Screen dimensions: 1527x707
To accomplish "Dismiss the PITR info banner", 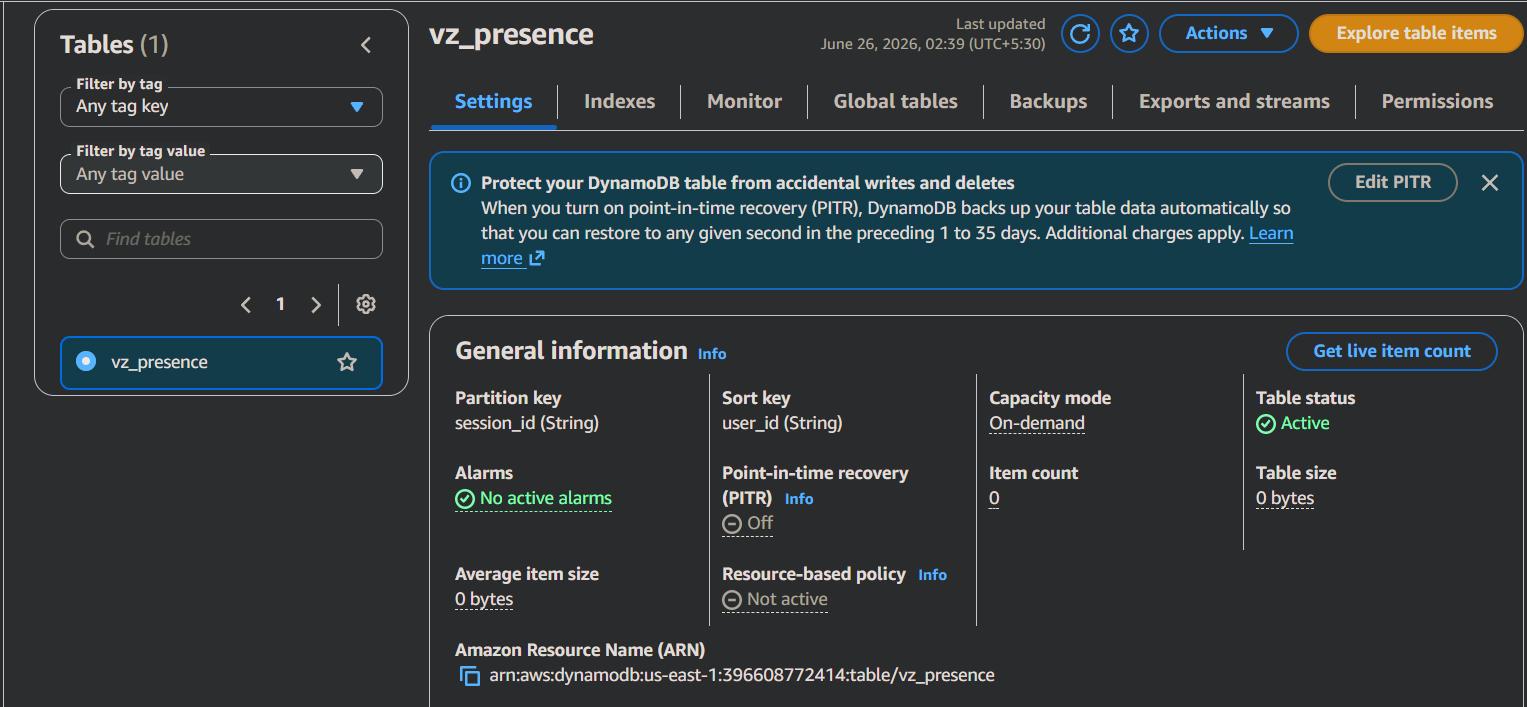I will point(1490,183).
